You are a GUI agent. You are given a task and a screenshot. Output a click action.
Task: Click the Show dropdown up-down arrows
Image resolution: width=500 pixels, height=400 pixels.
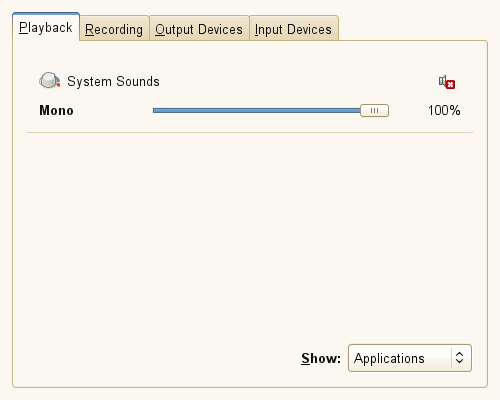[459, 358]
